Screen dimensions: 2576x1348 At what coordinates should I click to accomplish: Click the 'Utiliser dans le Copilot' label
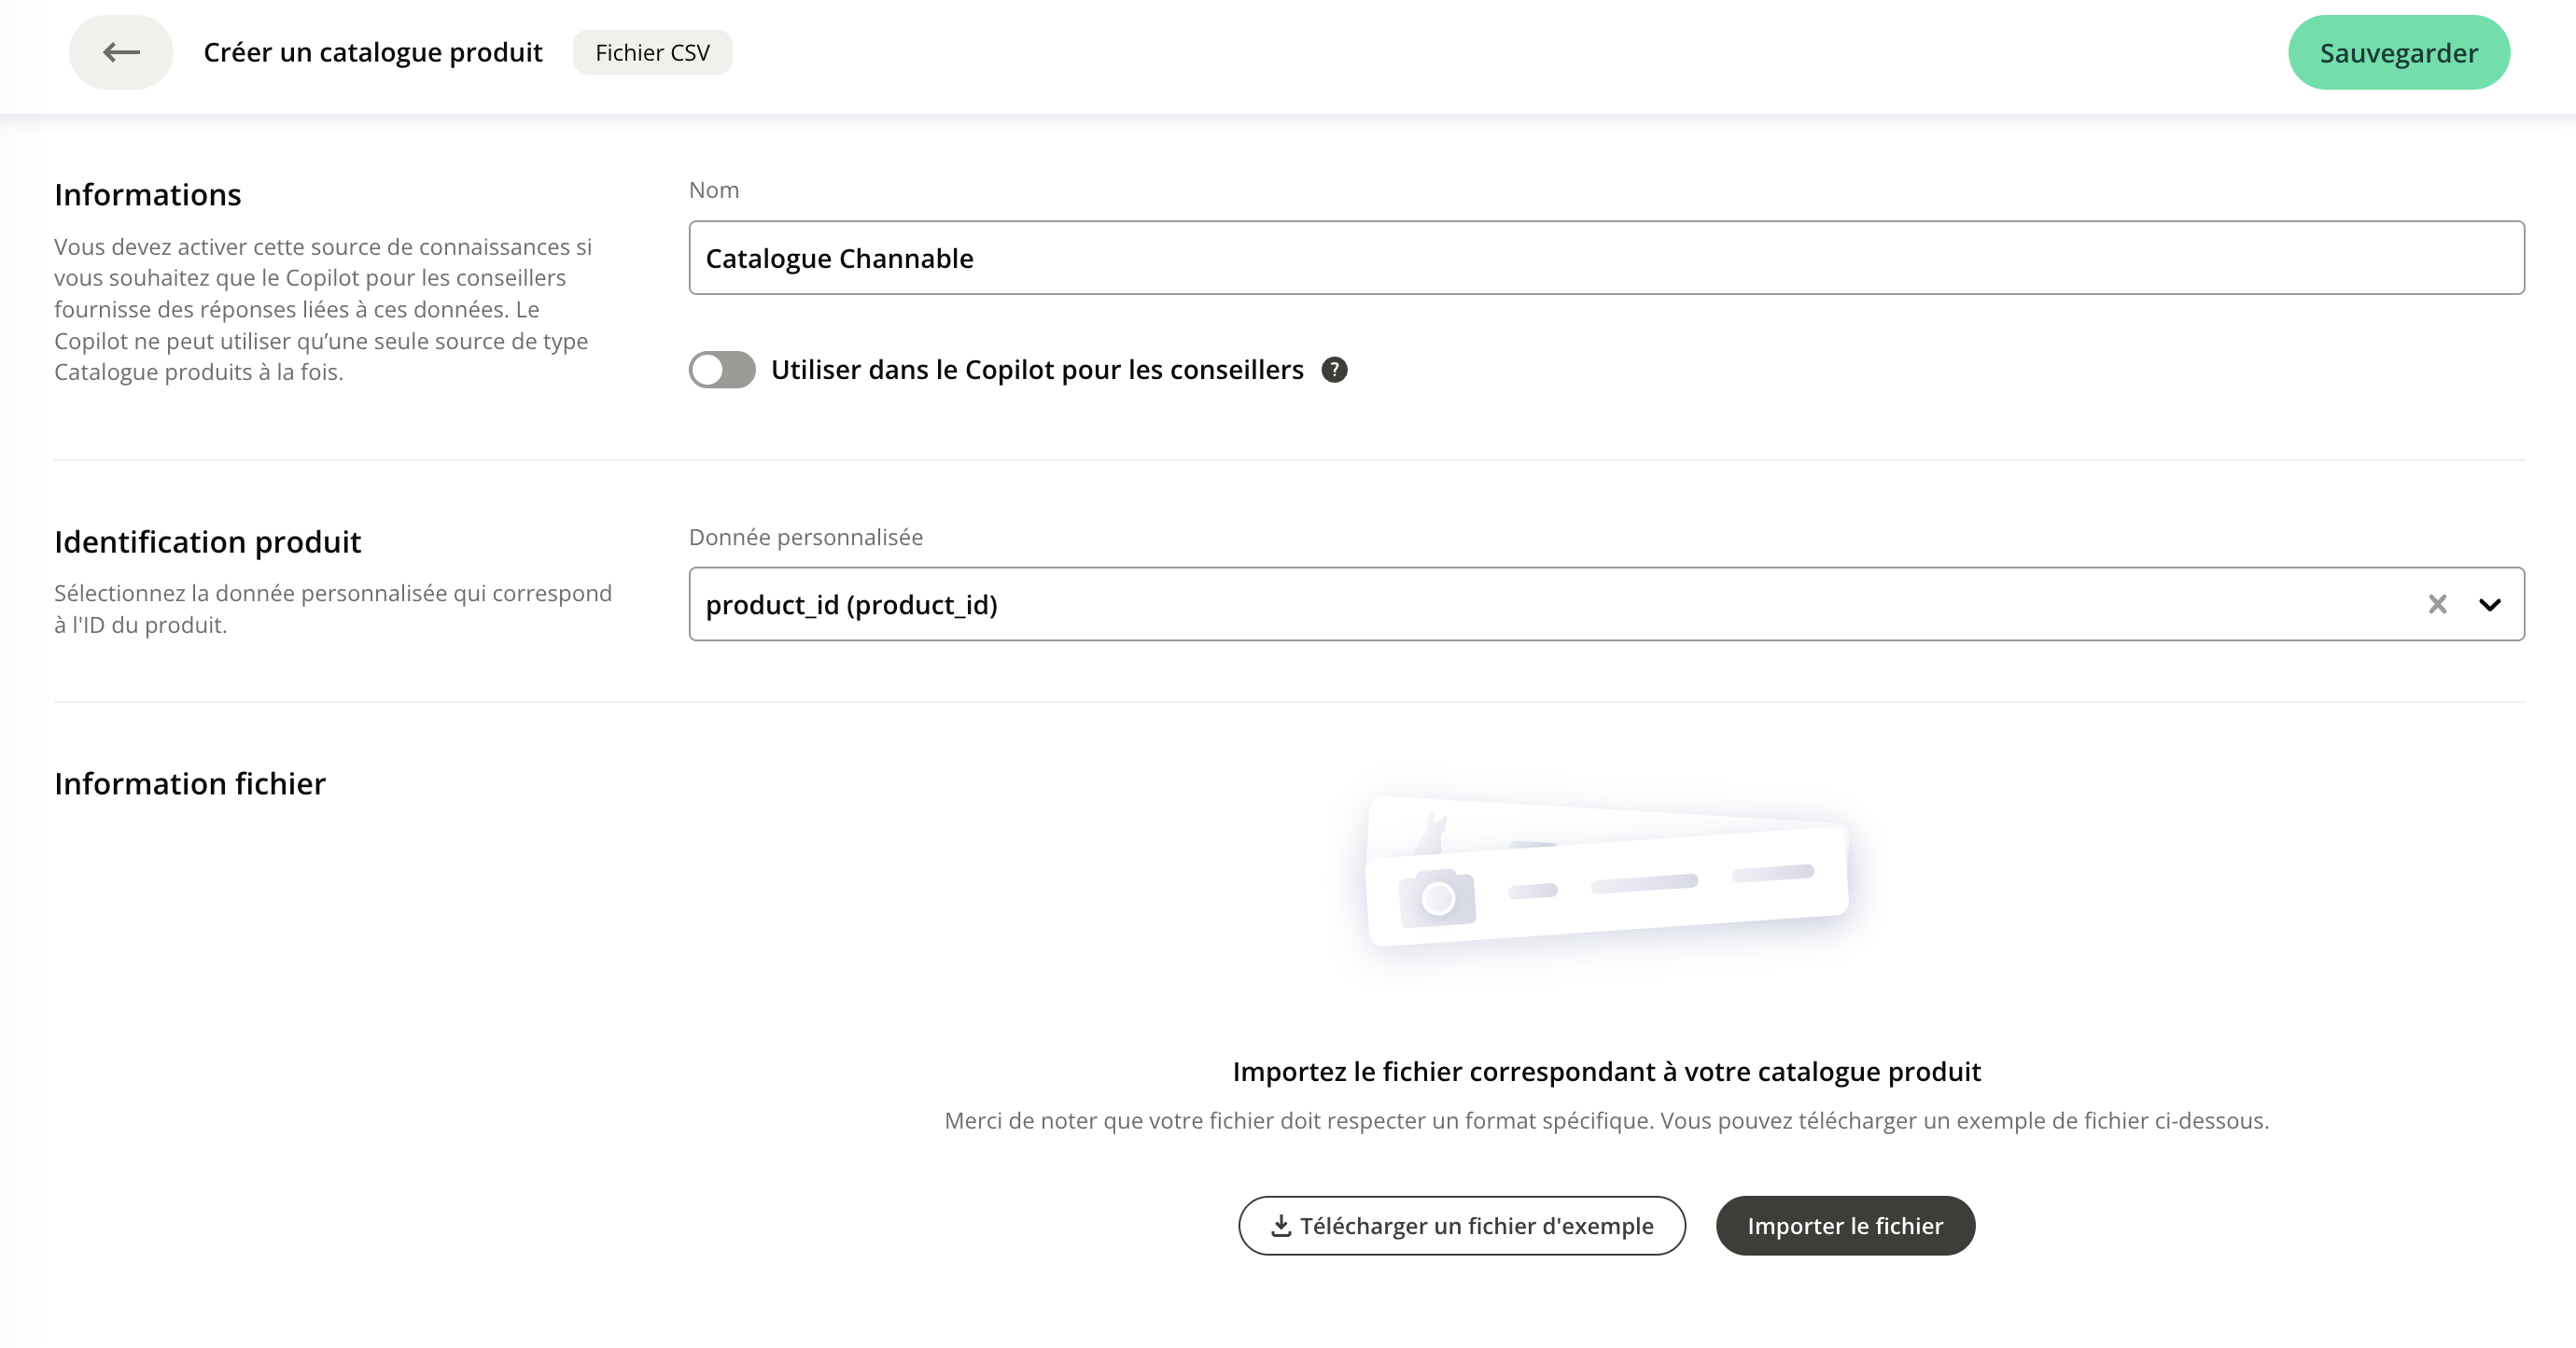tap(1036, 370)
